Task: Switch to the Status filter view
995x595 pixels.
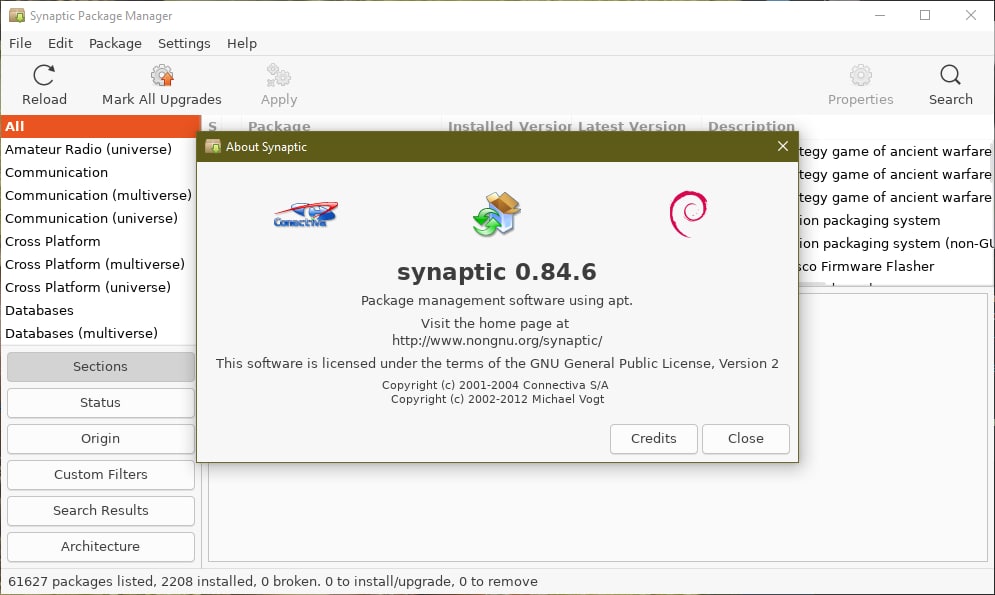Action: (100, 403)
